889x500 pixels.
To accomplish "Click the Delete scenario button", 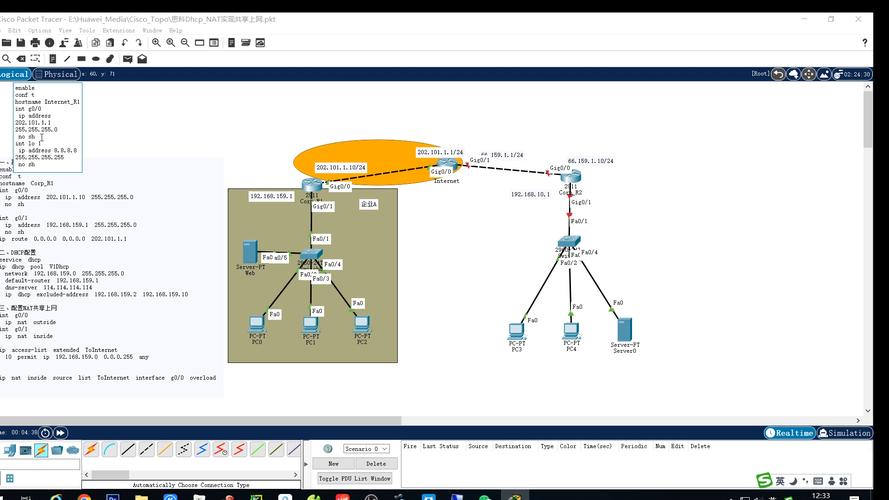I will 376,464.
